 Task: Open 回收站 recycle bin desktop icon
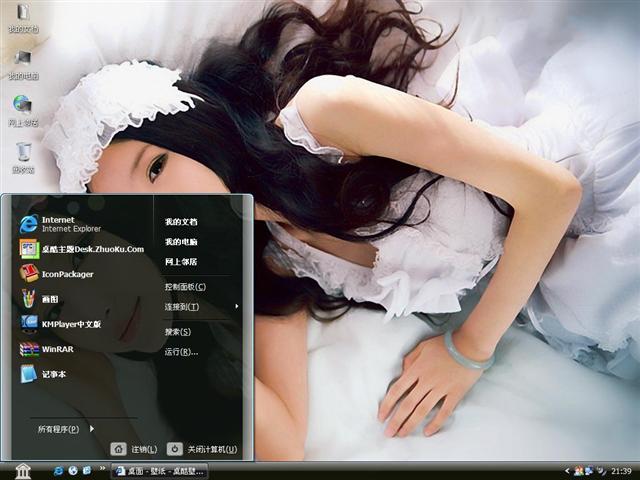[23, 158]
